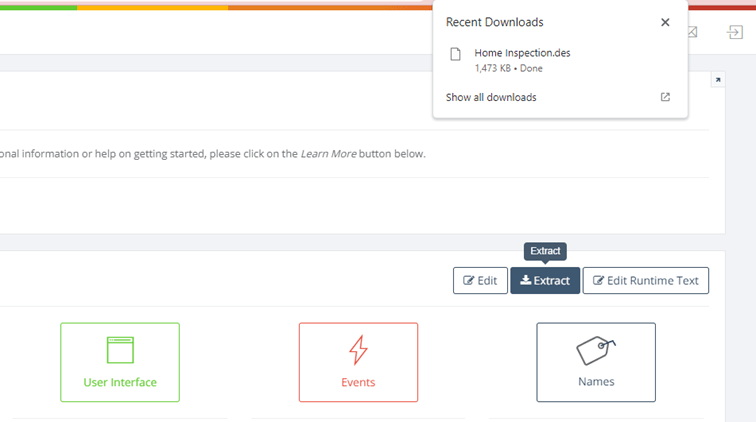Open the Events section by its label
The image size is (756, 422).
click(358, 382)
